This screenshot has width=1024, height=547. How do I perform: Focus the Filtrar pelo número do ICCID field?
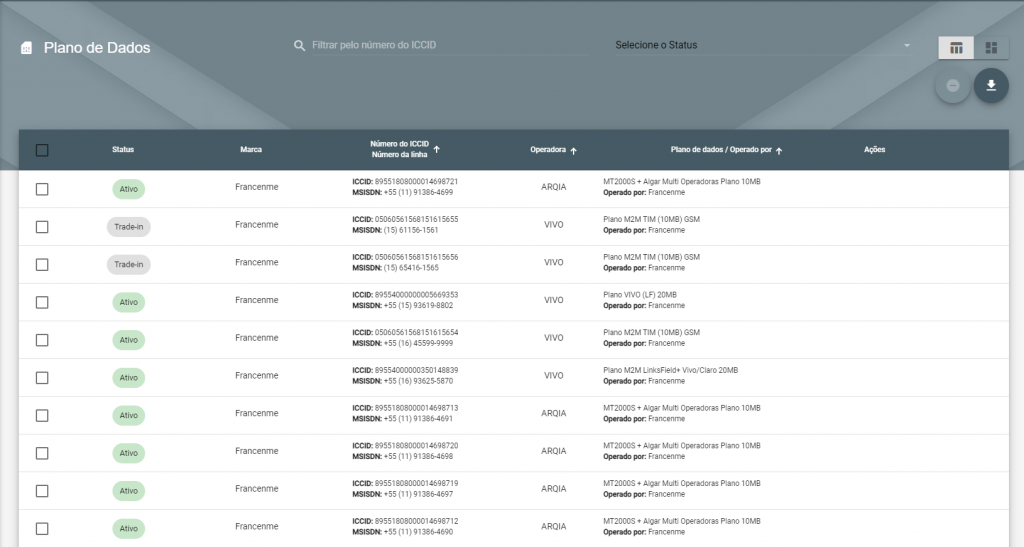[449, 45]
